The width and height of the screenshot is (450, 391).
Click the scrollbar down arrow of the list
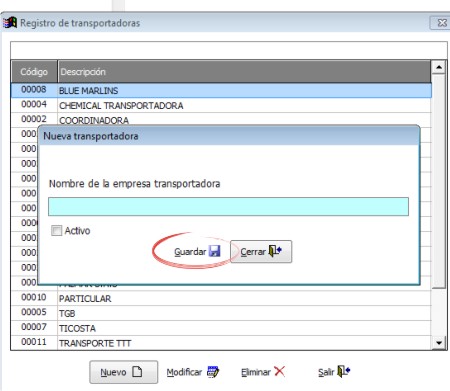coord(439,343)
